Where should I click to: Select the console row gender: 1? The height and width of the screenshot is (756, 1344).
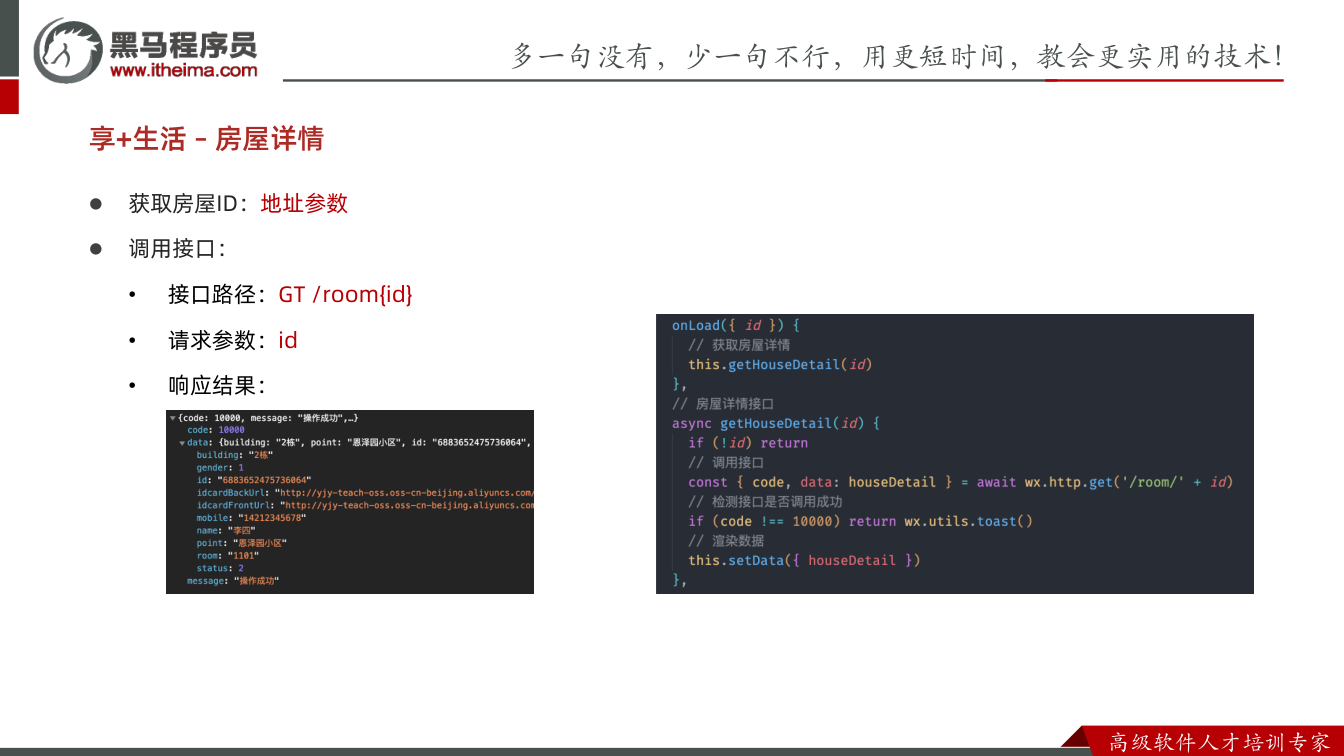pyautogui.click(x=220, y=467)
